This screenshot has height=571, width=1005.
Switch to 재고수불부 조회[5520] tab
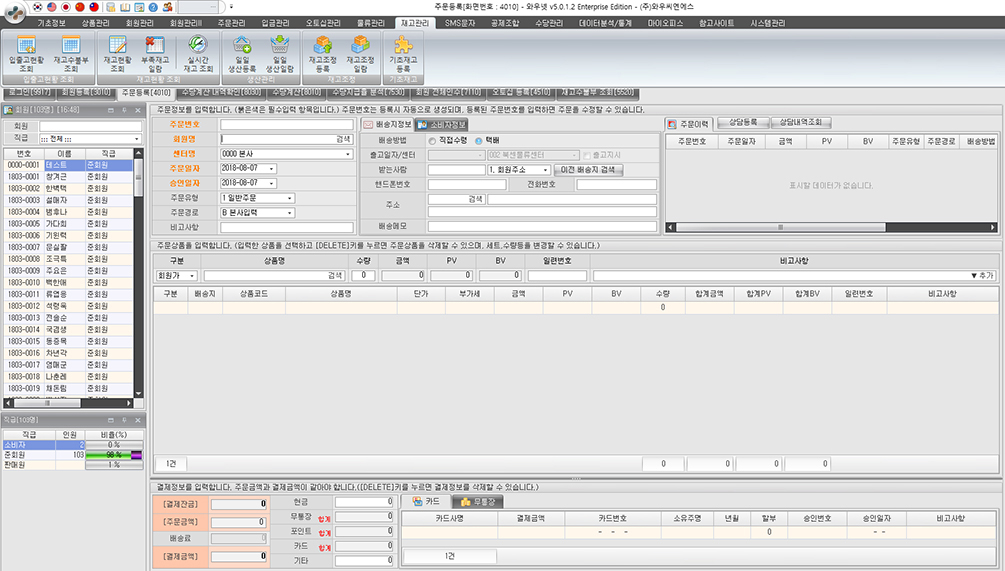click(x=598, y=93)
